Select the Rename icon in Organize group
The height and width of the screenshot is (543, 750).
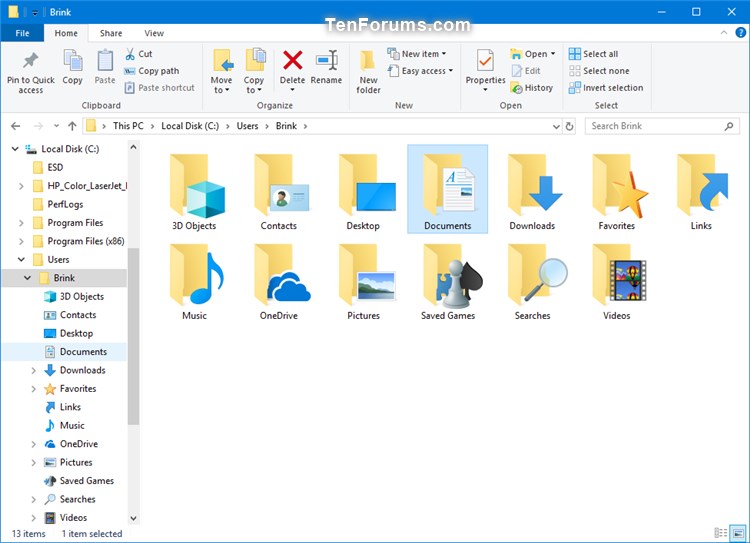point(326,66)
